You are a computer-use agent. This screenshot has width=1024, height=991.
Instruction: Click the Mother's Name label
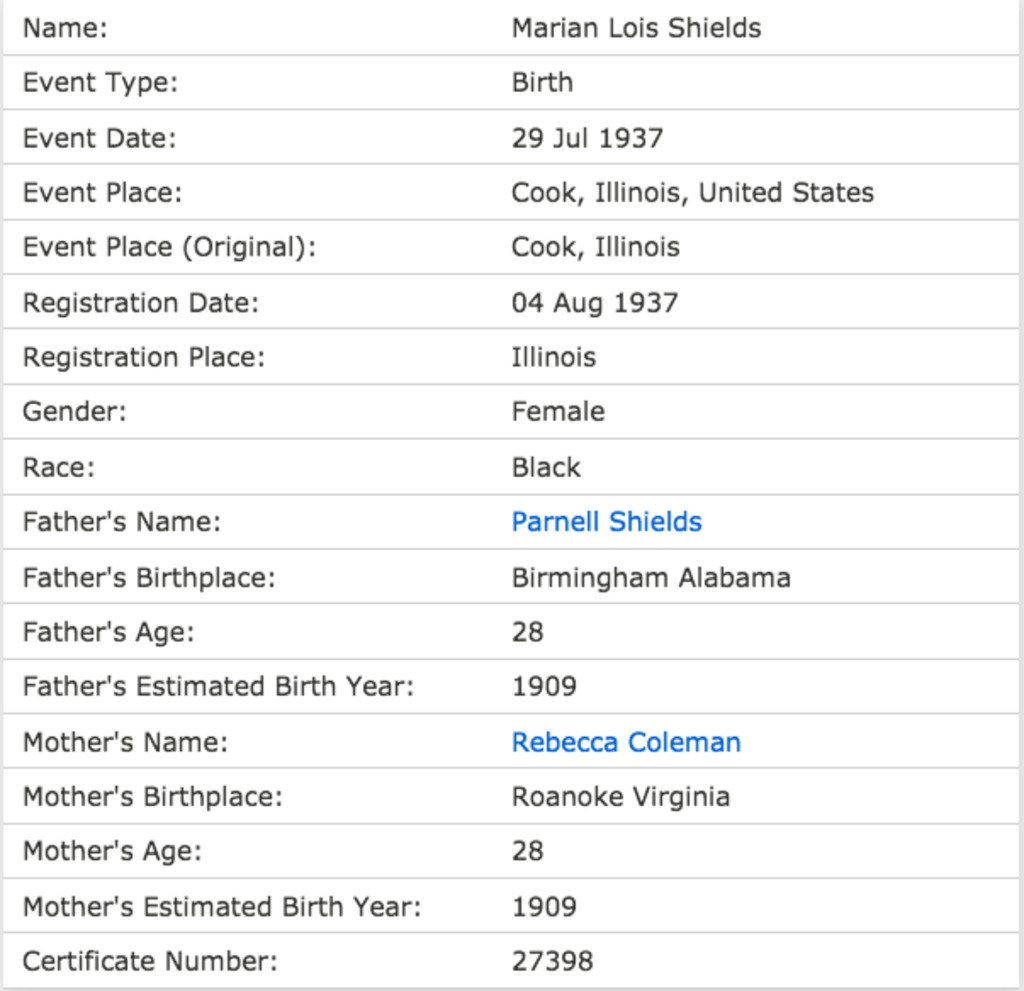125,742
